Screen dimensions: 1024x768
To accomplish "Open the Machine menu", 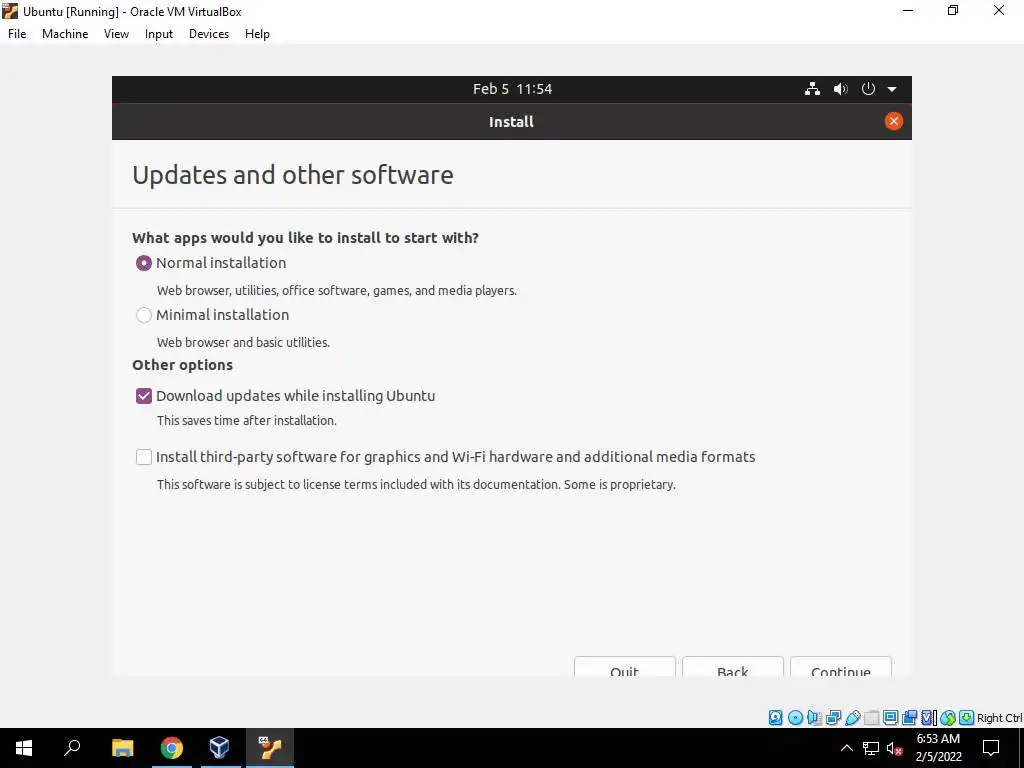I will click(65, 34).
